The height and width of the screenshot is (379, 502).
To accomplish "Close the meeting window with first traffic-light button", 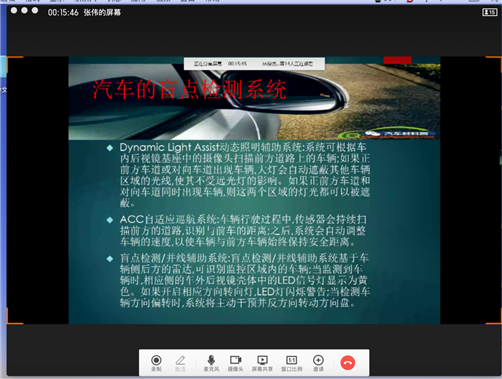I will click(14, 10).
